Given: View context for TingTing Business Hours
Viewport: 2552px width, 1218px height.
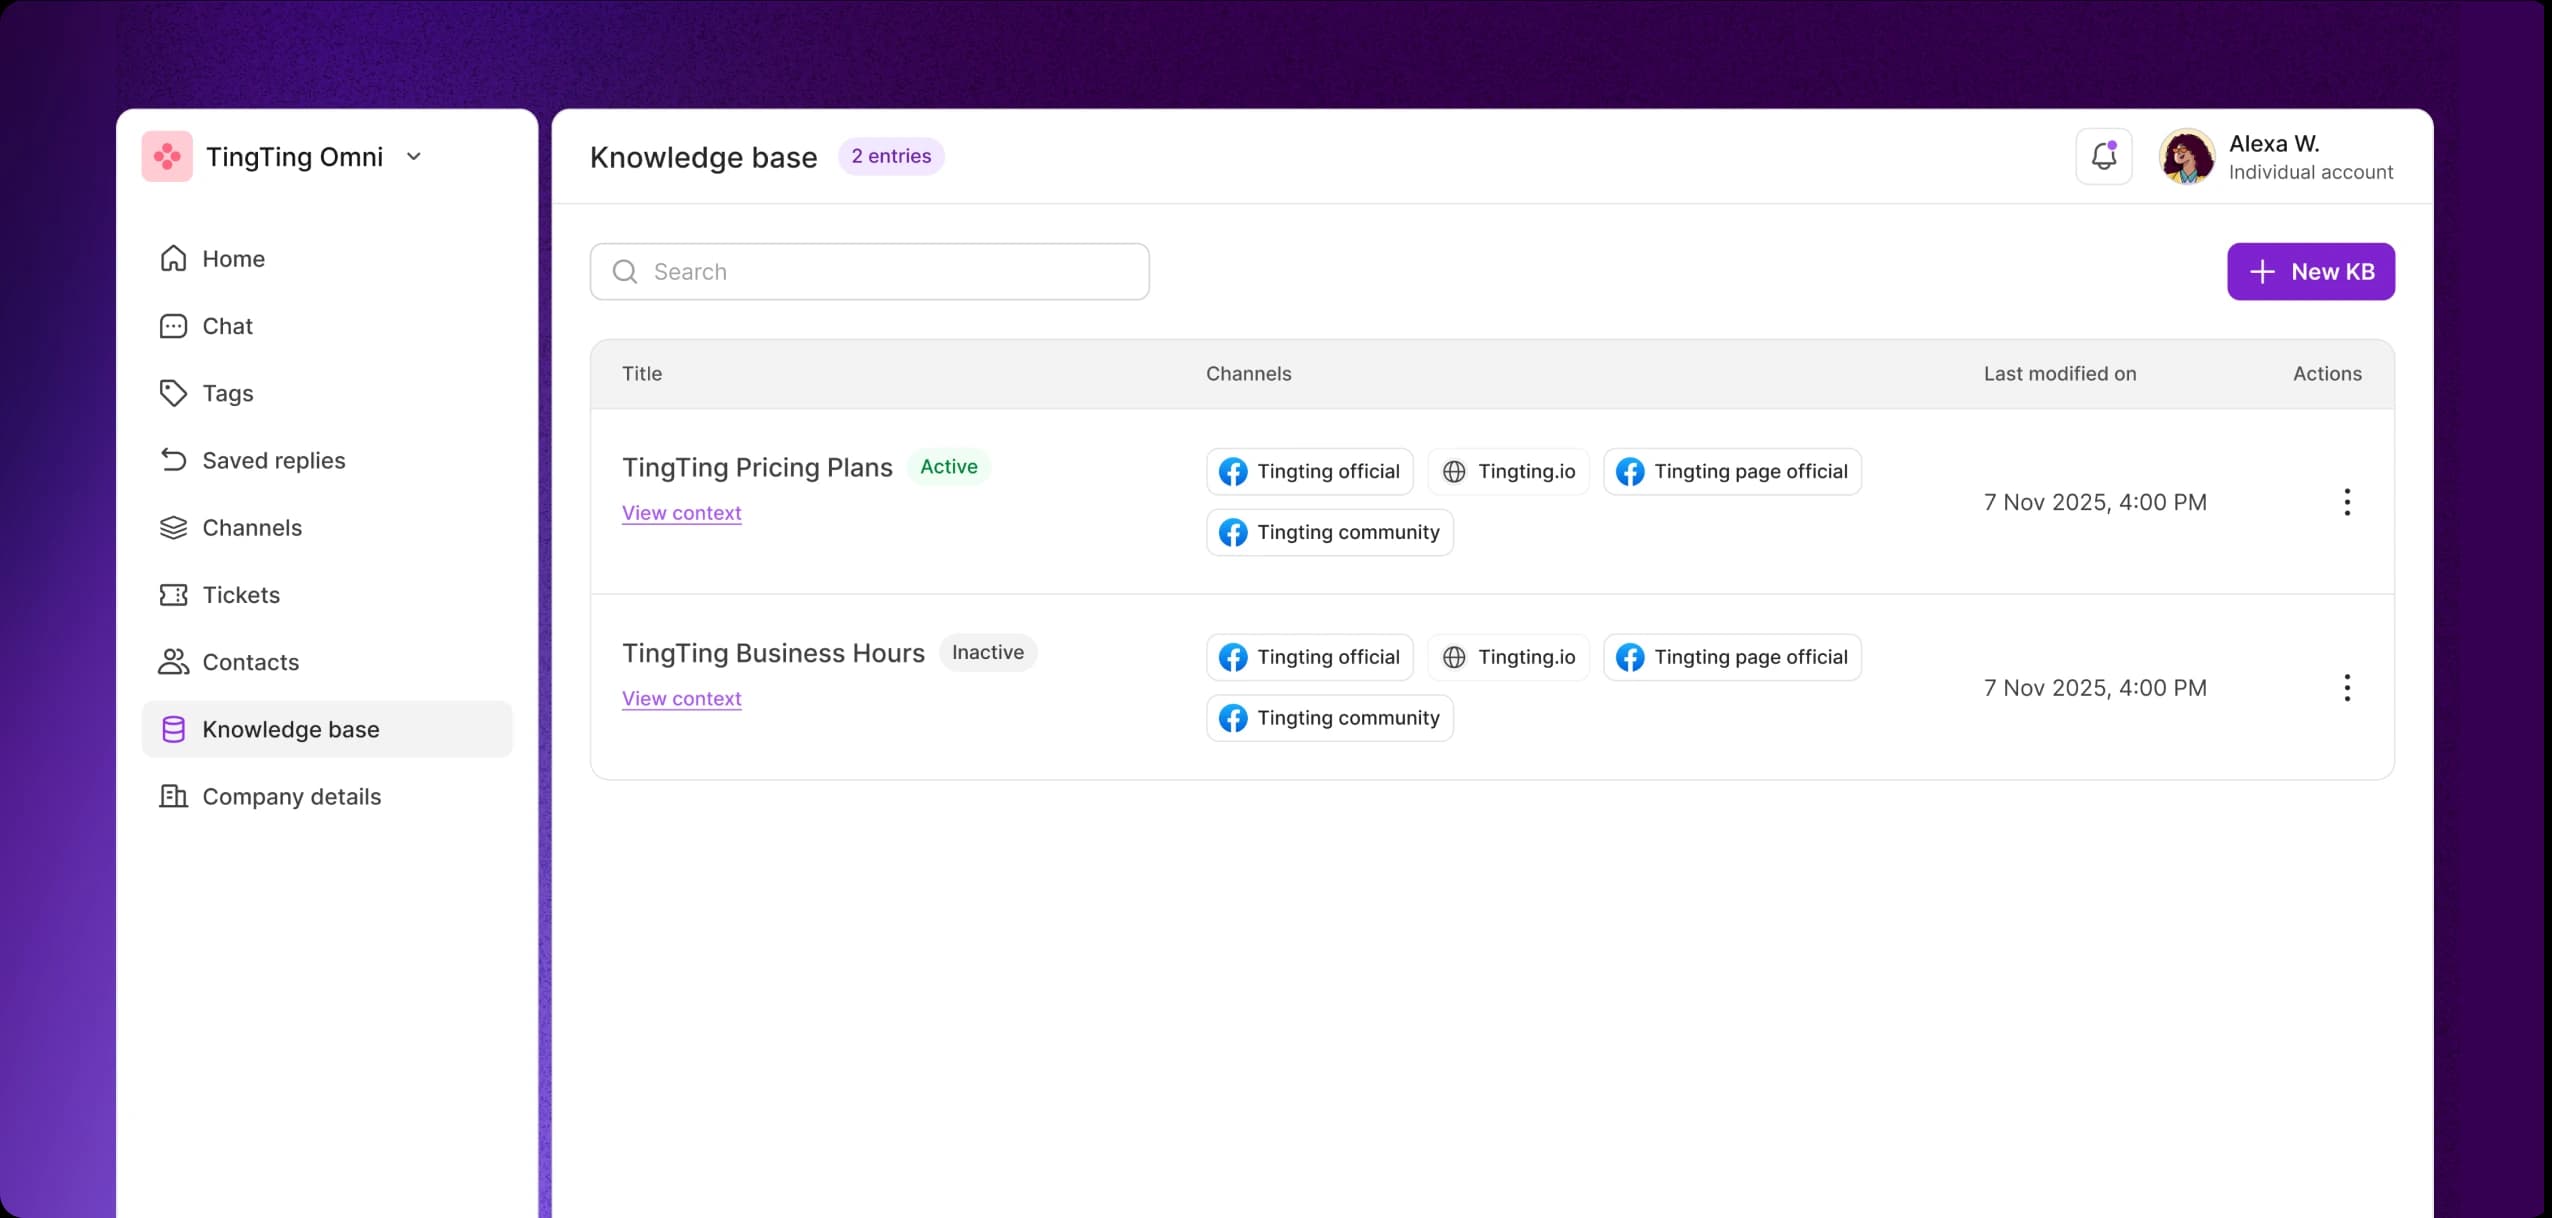Looking at the screenshot, I should coord(682,699).
